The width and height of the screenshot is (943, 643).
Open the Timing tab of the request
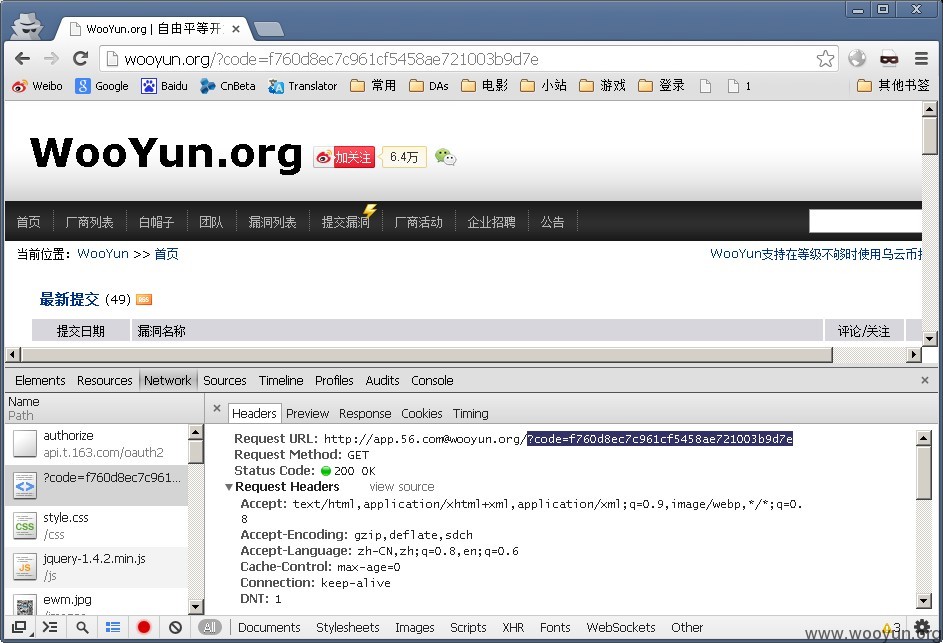tap(470, 414)
